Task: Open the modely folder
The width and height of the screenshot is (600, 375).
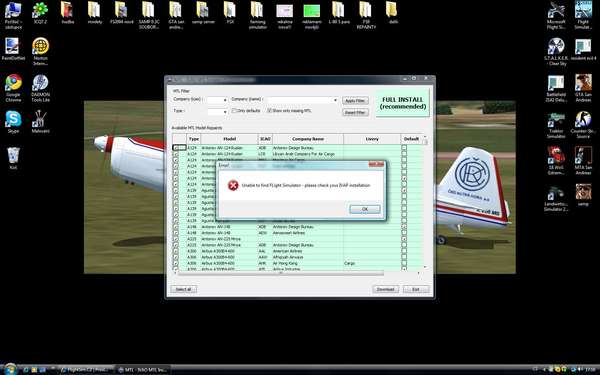Action: coord(95,13)
